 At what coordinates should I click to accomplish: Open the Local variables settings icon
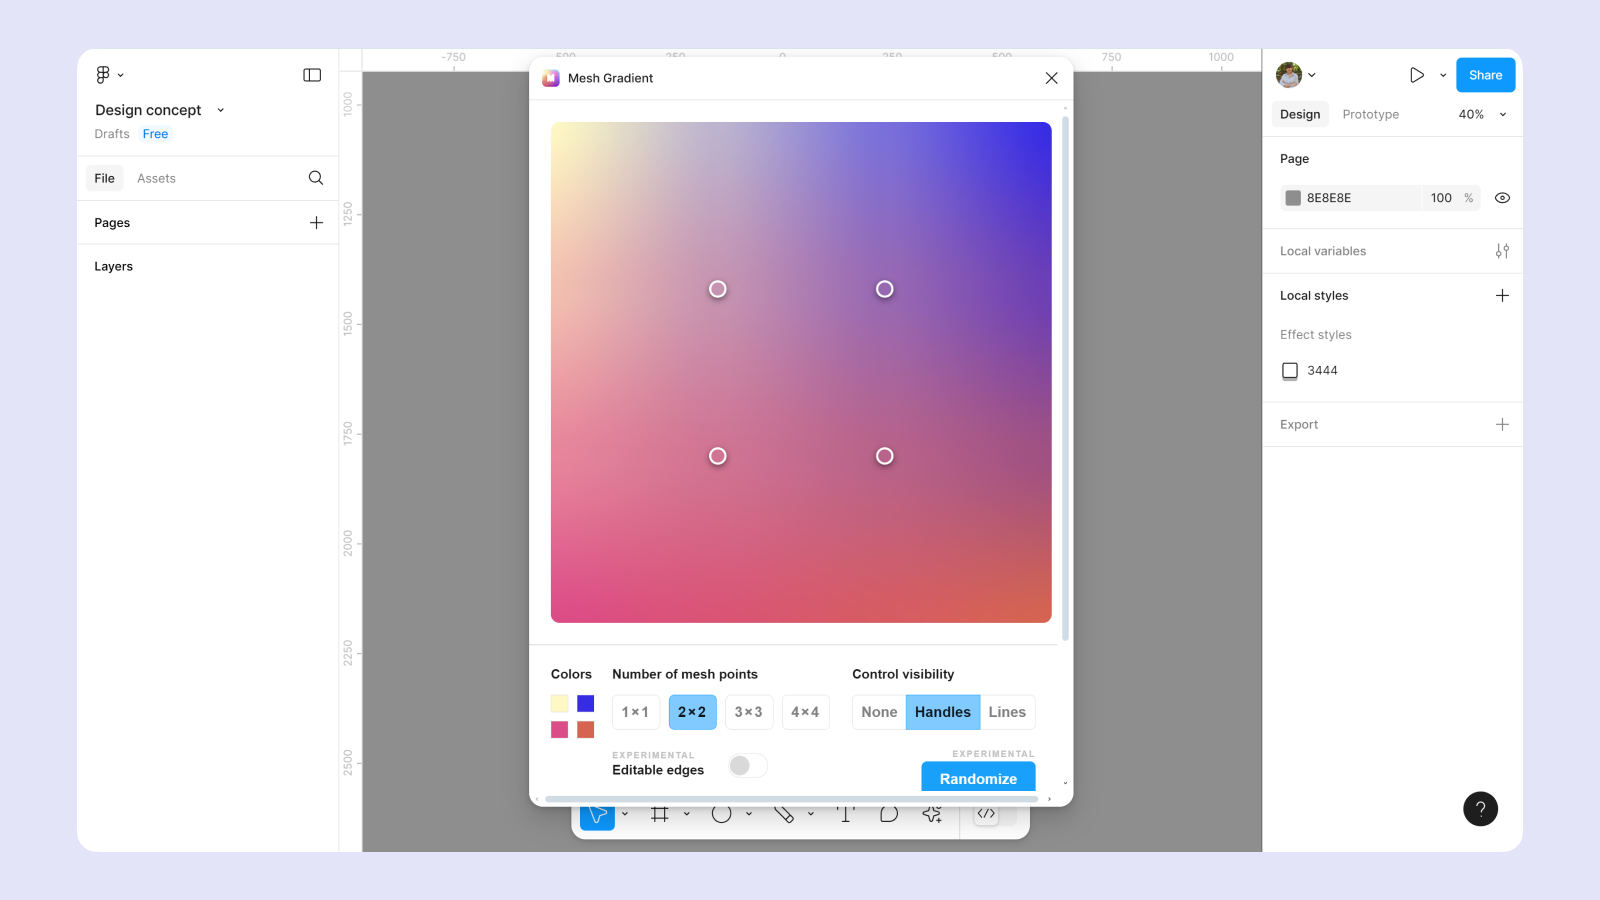(1502, 250)
